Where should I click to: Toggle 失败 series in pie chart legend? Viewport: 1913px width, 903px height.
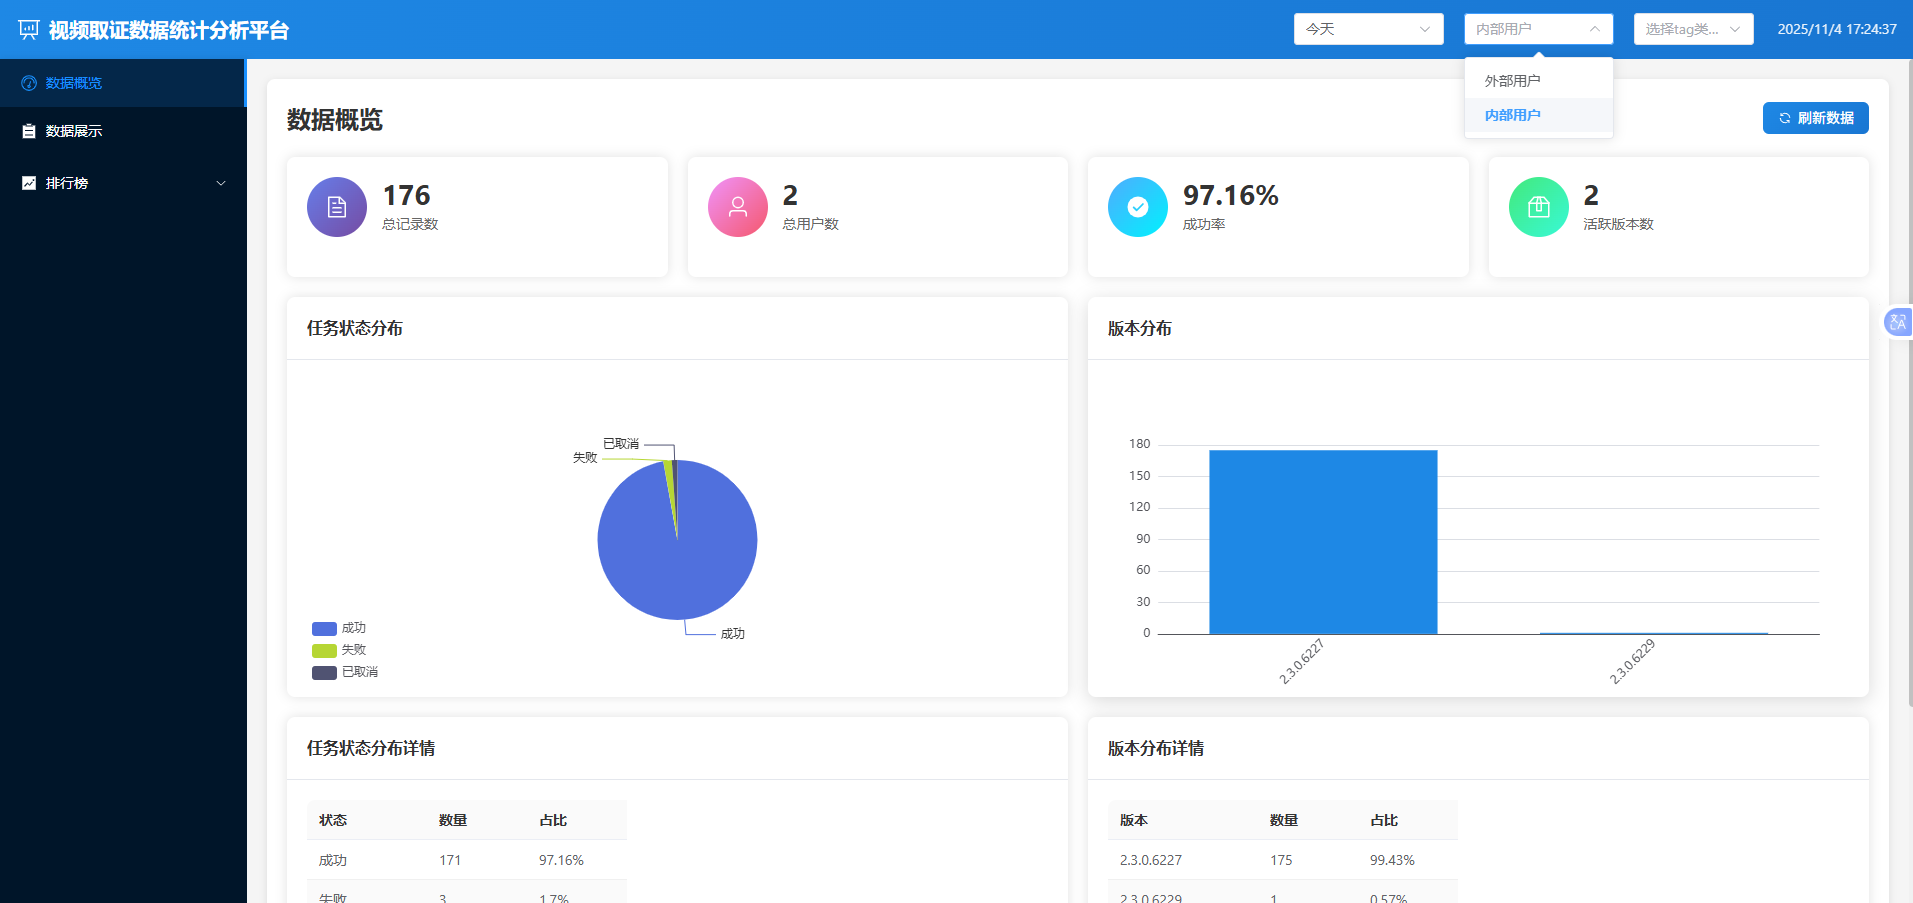point(339,650)
